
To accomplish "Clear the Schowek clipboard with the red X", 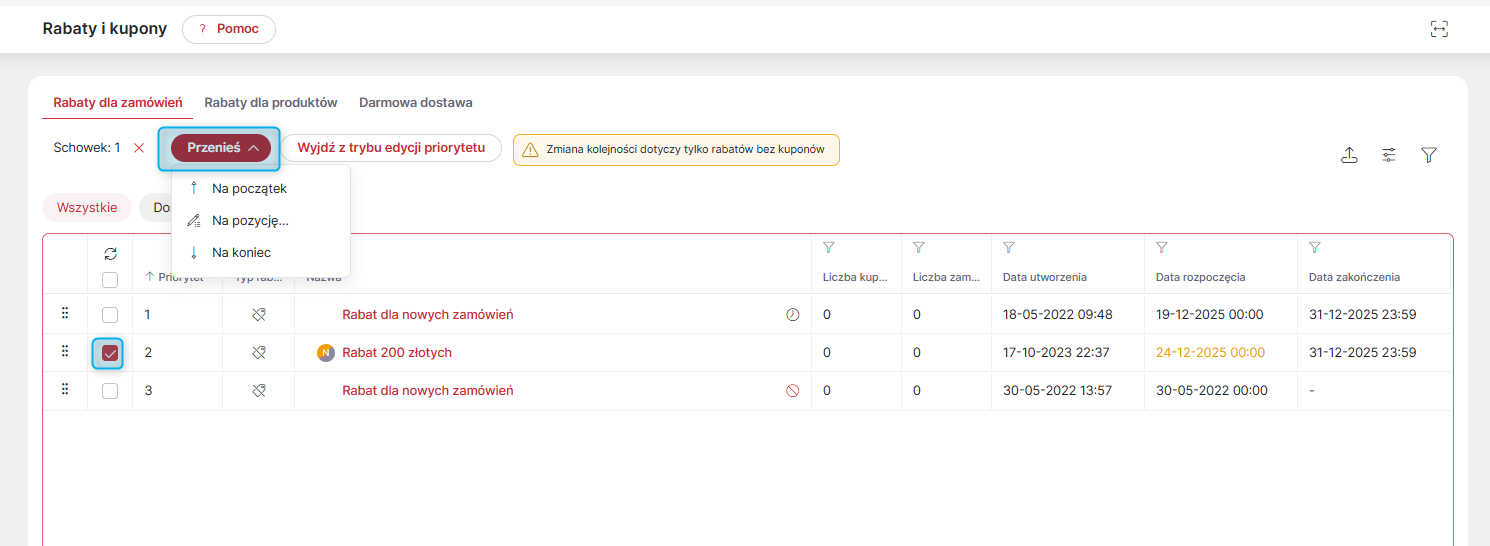I will pyautogui.click(x=139, y=148).
